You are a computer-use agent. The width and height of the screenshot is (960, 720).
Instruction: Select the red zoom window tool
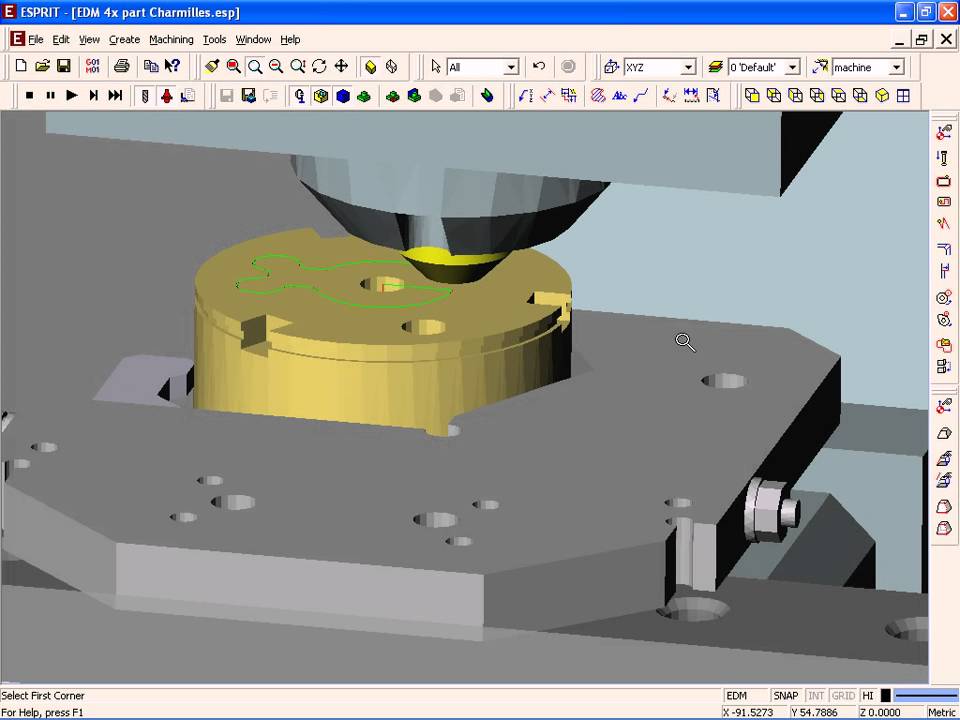click(x=233, y=66)
